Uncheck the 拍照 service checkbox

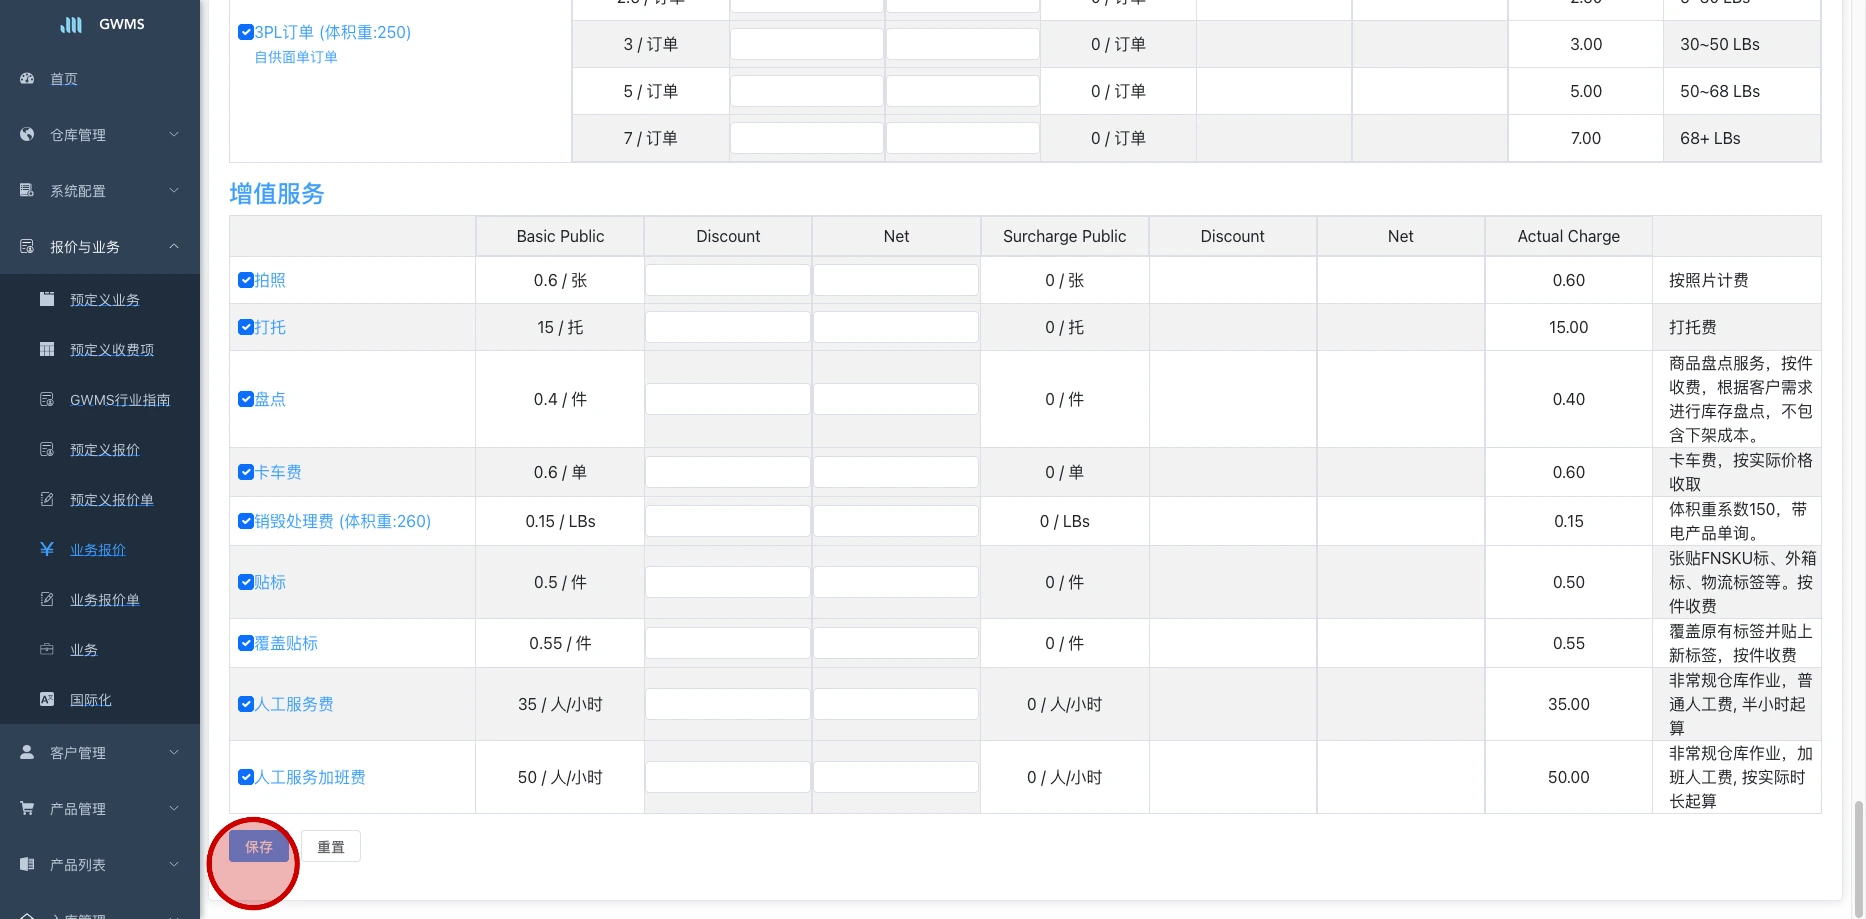tap(246, 280)
